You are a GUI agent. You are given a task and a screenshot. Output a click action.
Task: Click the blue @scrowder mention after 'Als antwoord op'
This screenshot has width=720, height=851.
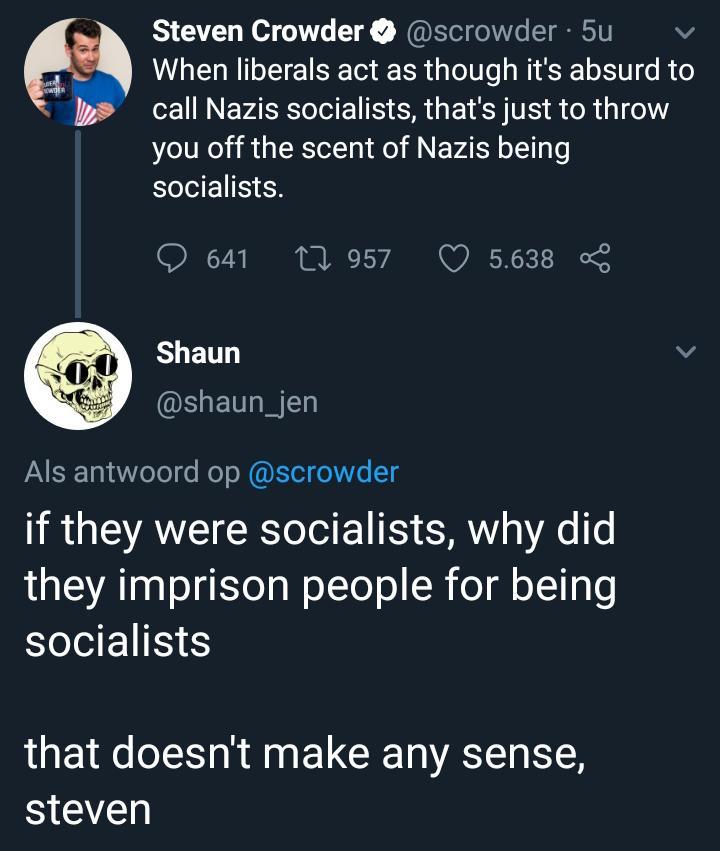coord(322,472)
